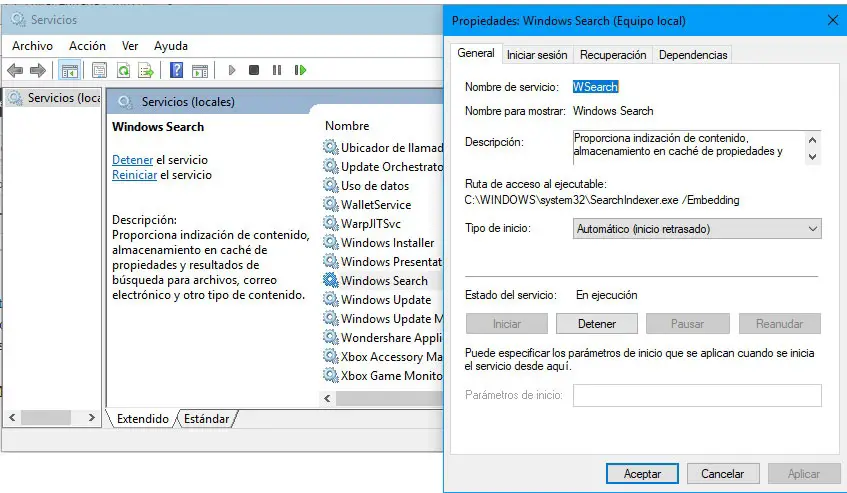Select the Windows Update M service row
Image resolution: width=847 pixels, height=493 pixels.
point(383,319)
